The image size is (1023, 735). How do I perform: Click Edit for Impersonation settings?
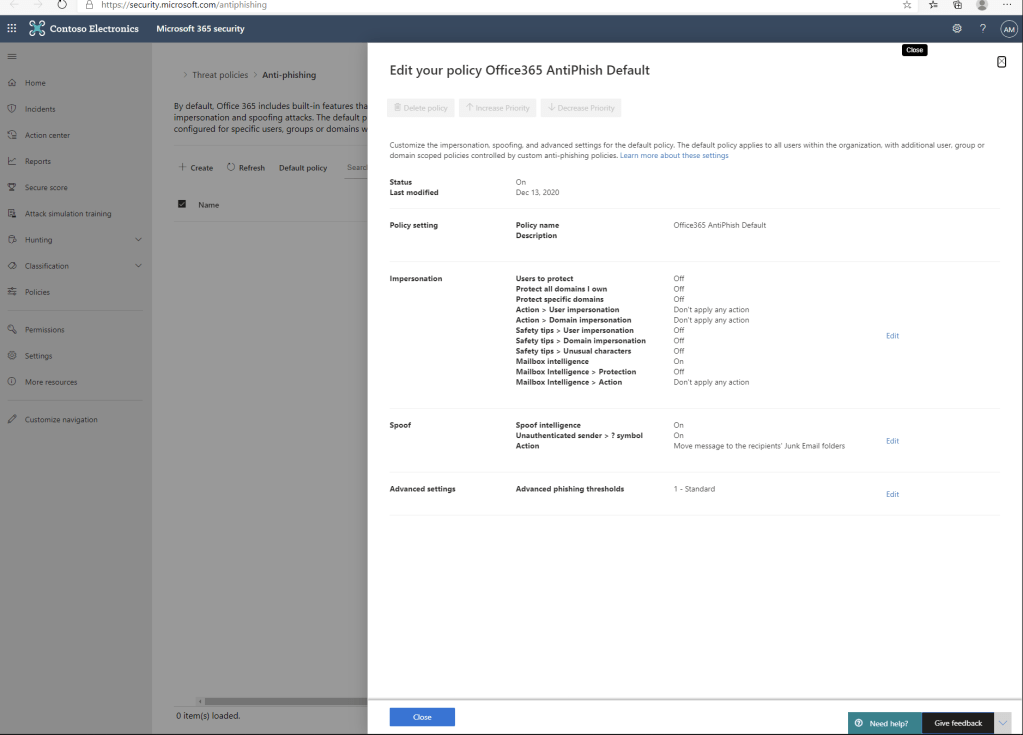click(x=892, y=336)
